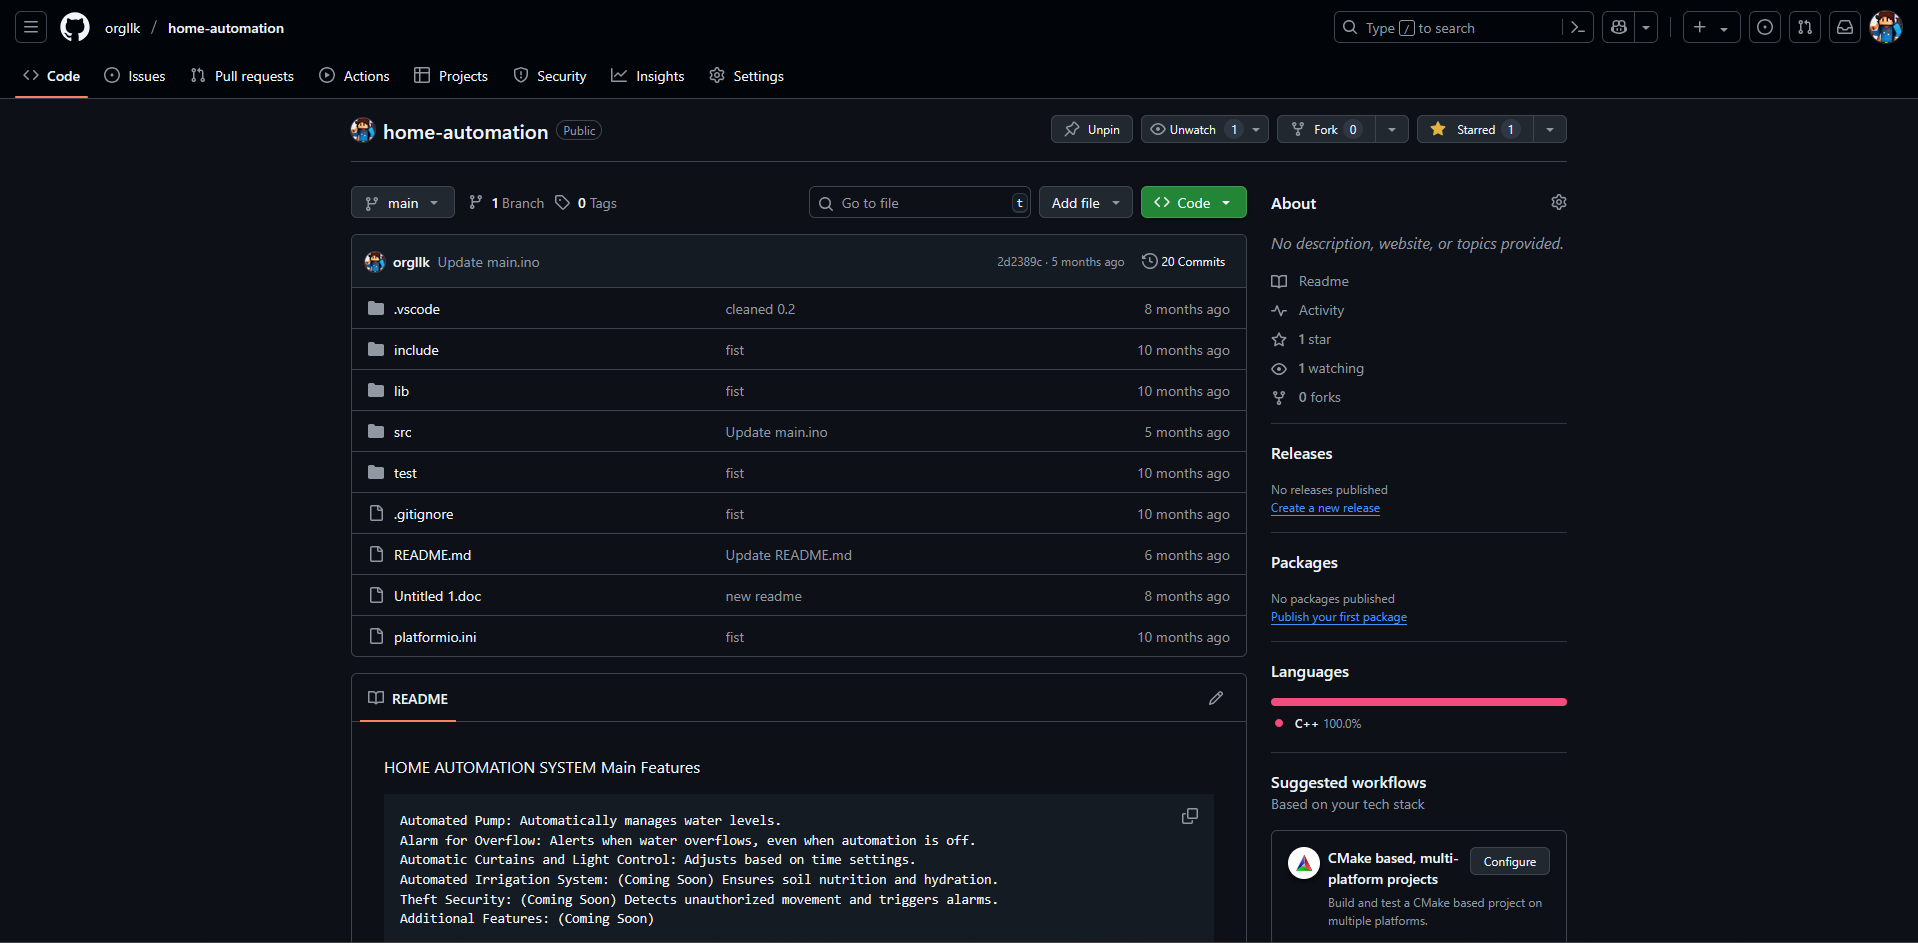Screen dimensions: 1918x943
Task: Switch to the Issues tab
Action: click(x=135, y=76)
